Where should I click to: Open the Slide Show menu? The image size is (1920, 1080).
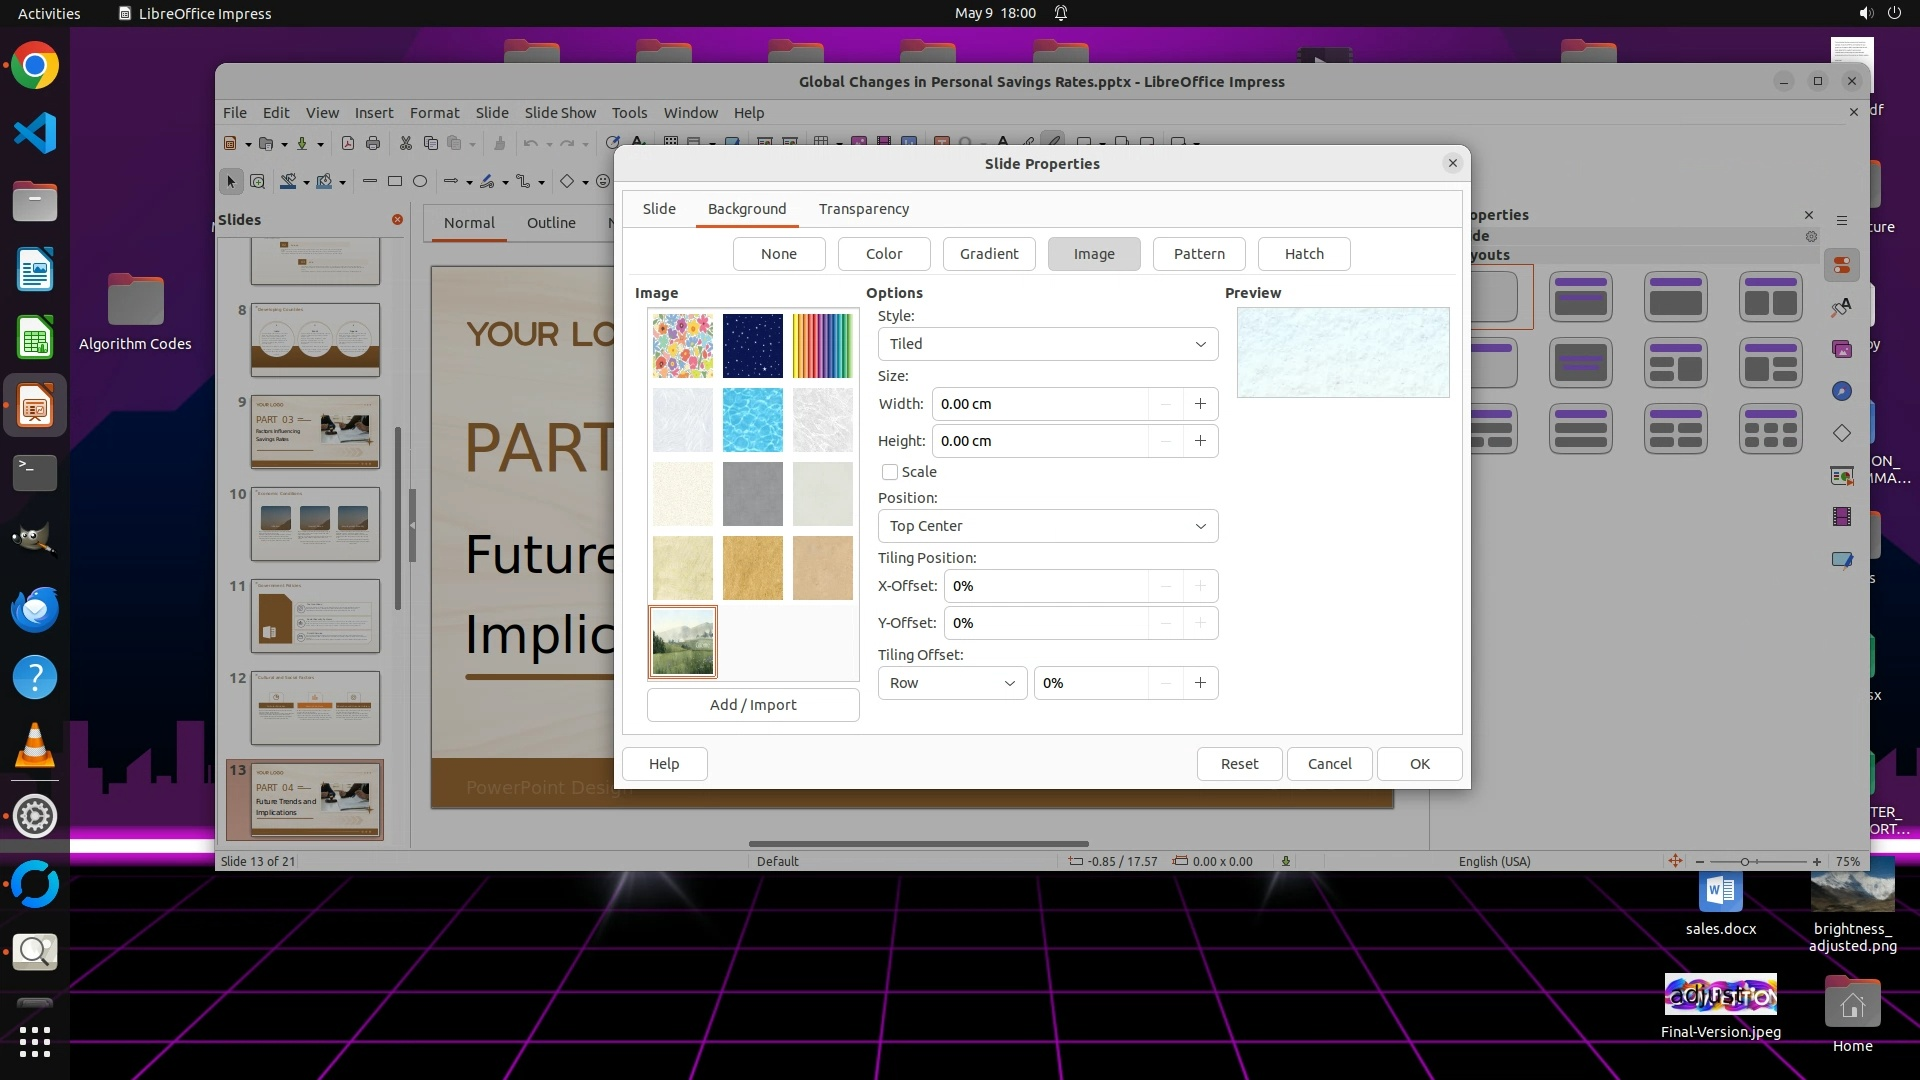pos(559,113)
